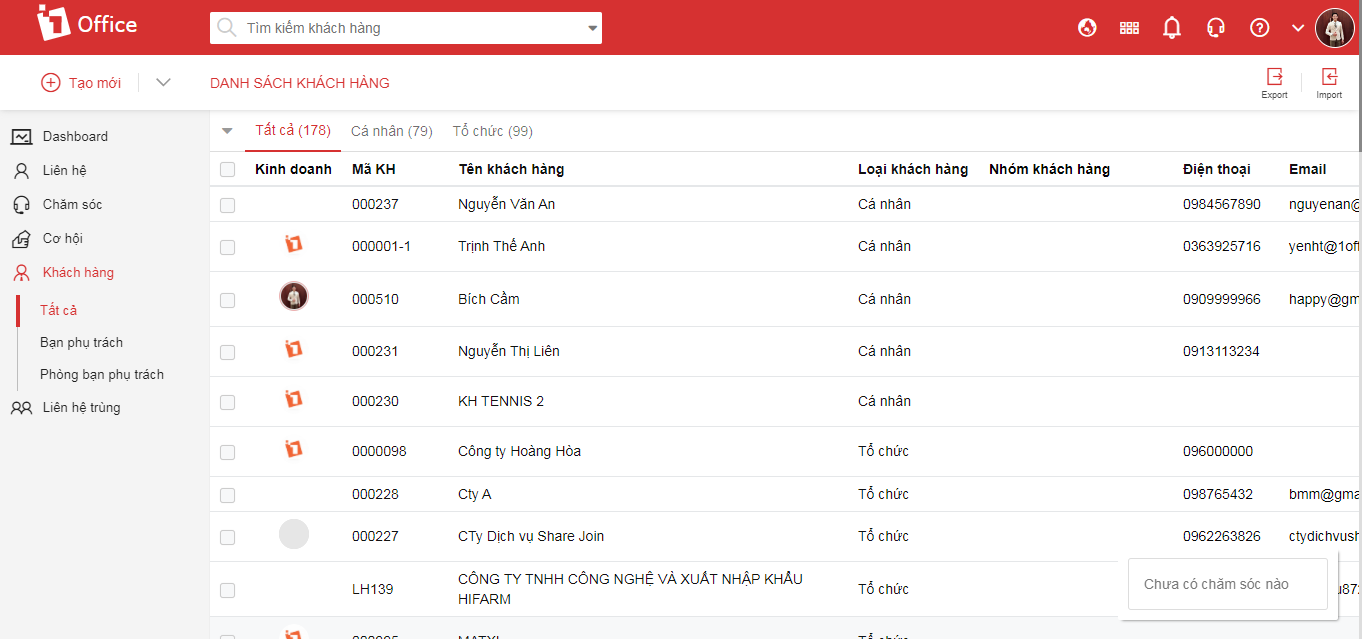Expand the search box dropdown arrow
The width and height of the screenshot is (1362, 639).
592,29
